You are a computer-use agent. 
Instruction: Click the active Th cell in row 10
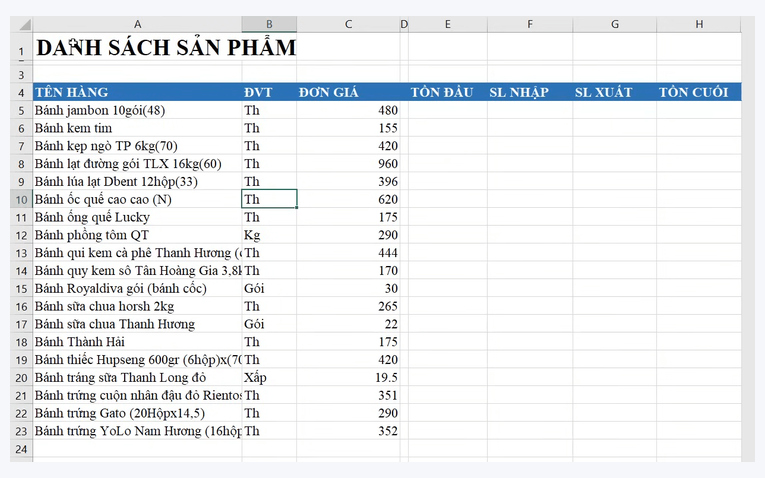coord(269,199)
